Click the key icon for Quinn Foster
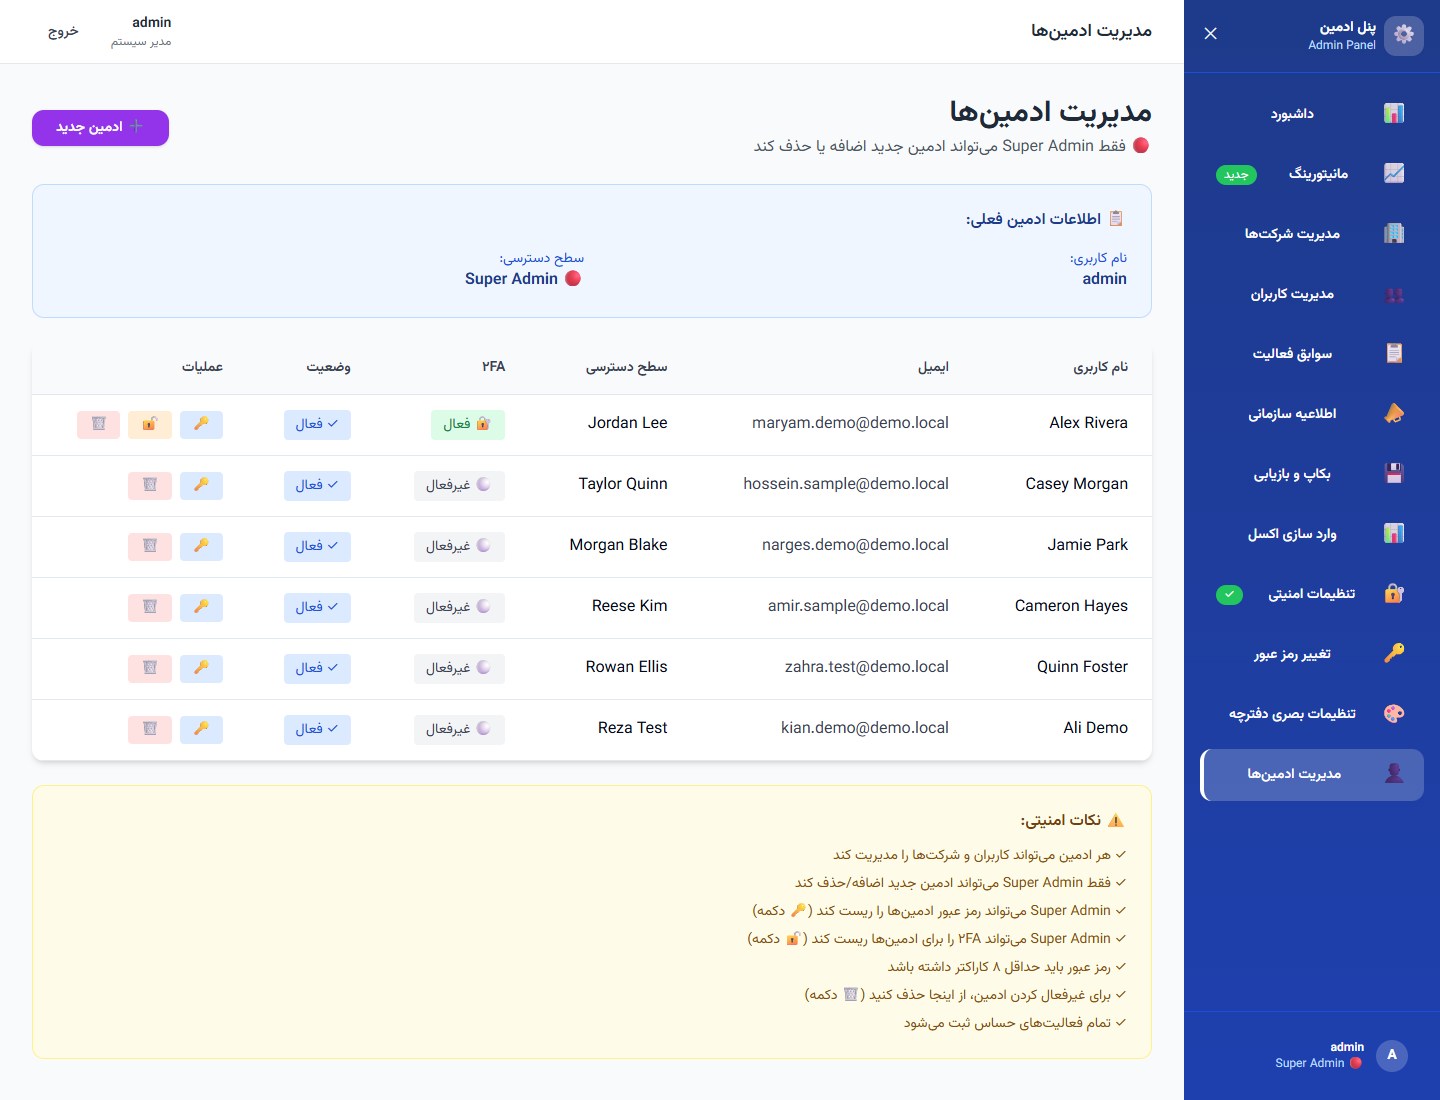The image size is (1440, 1100). pos(201,668)
